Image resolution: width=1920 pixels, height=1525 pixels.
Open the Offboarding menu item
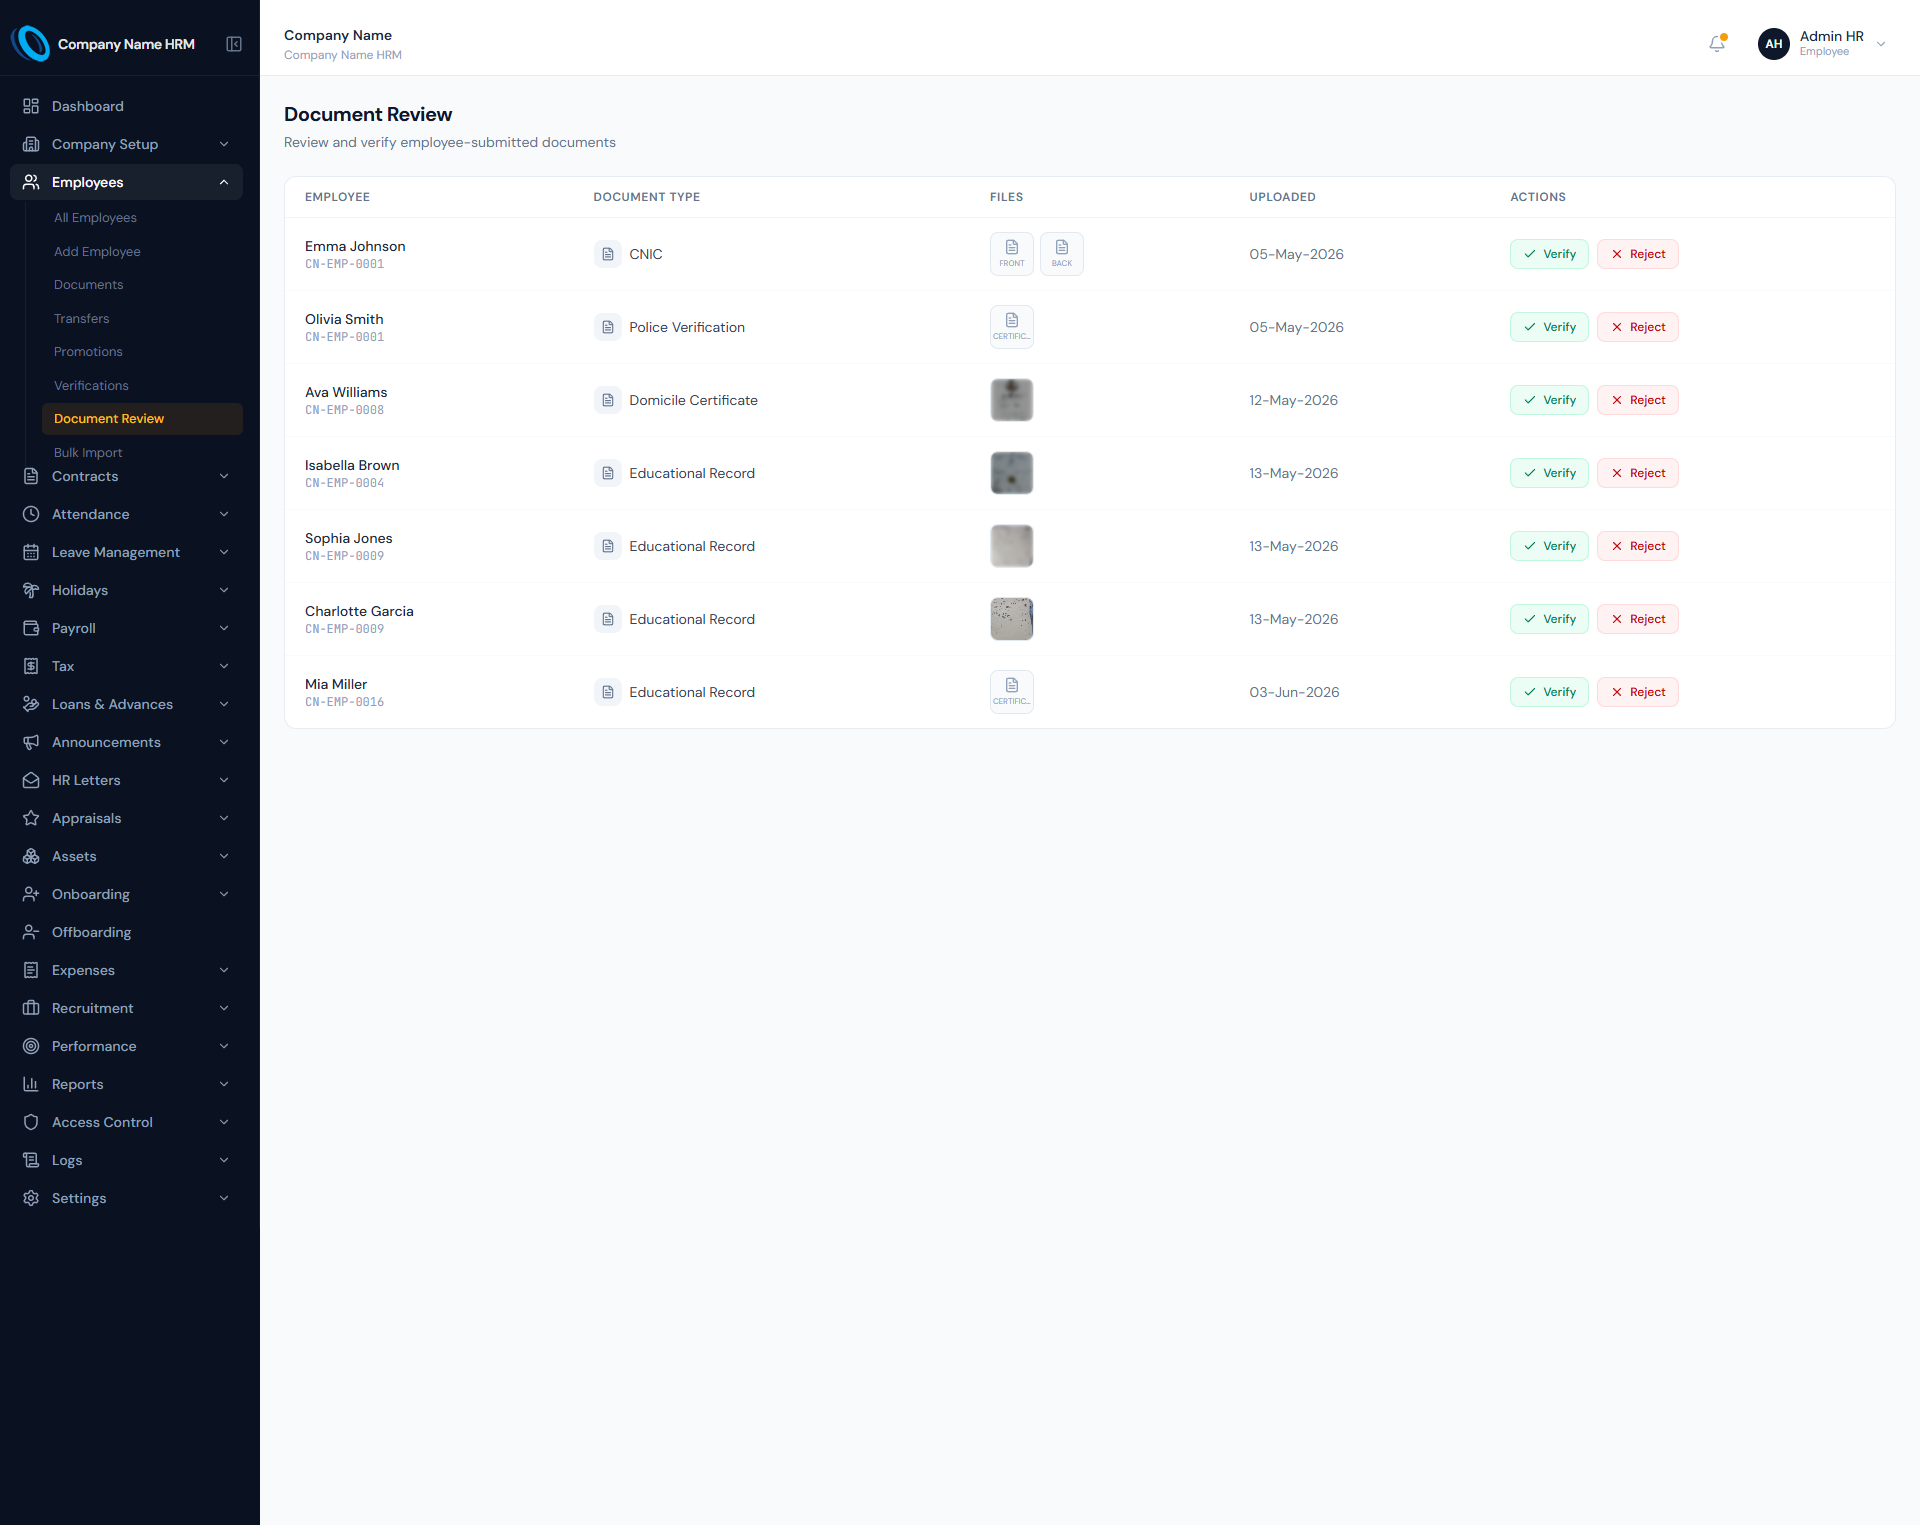[126, 932]
